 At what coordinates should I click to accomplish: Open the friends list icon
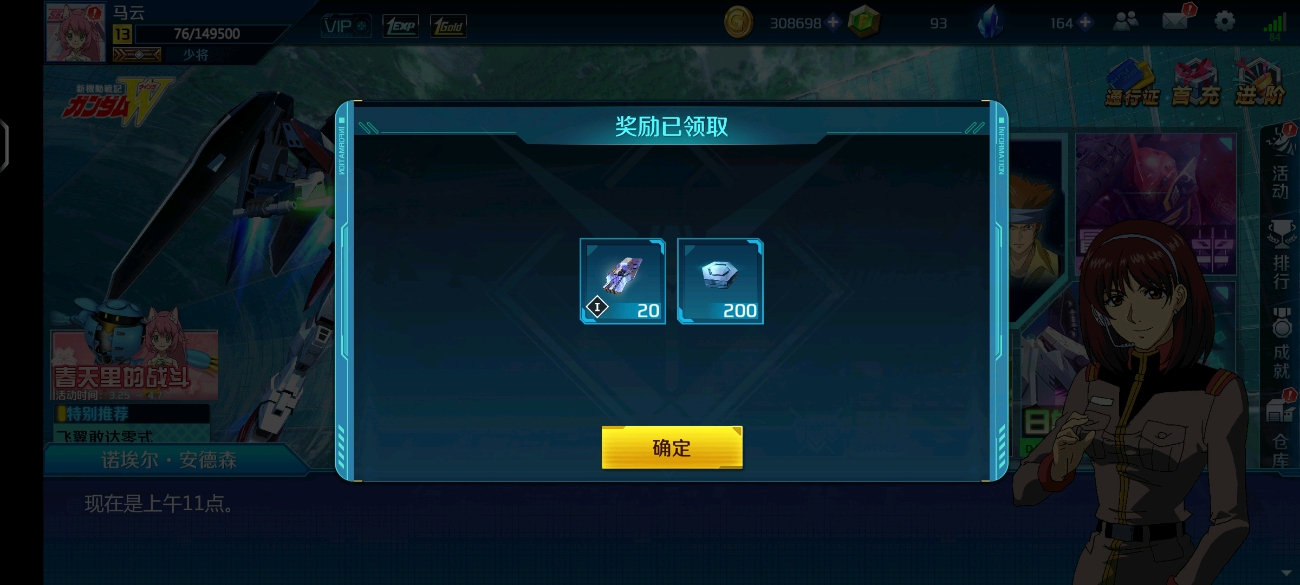(x=1126, y=21)
